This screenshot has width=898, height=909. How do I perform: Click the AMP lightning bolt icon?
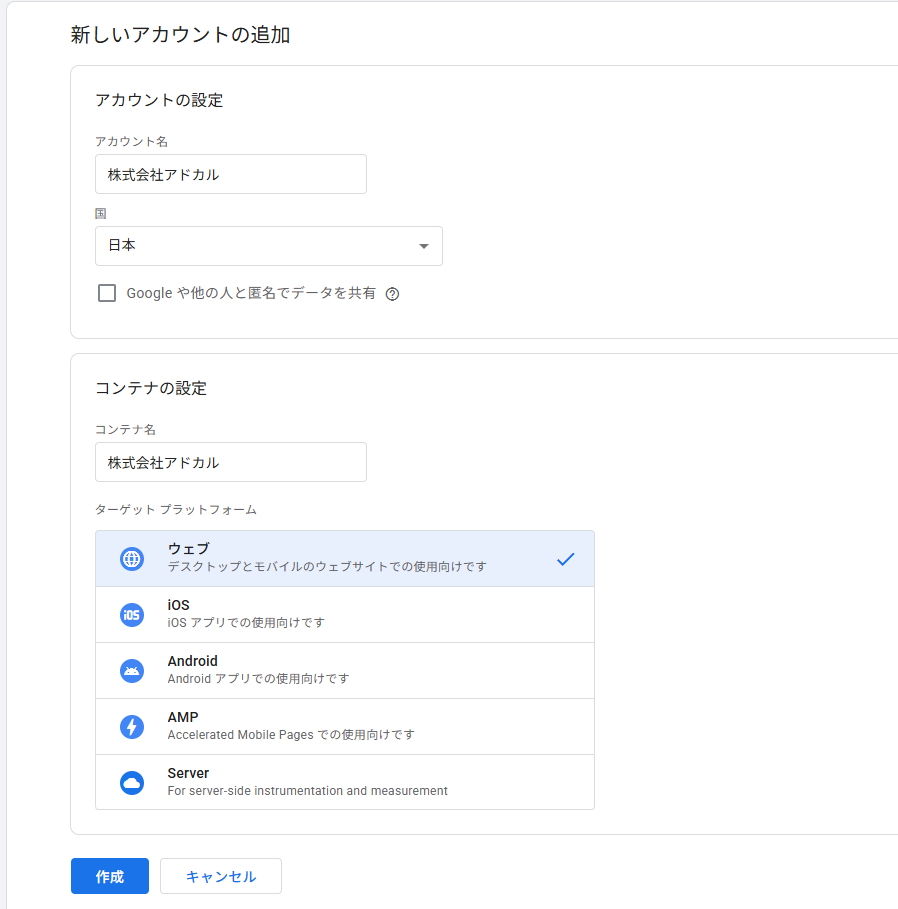point(131,727)
